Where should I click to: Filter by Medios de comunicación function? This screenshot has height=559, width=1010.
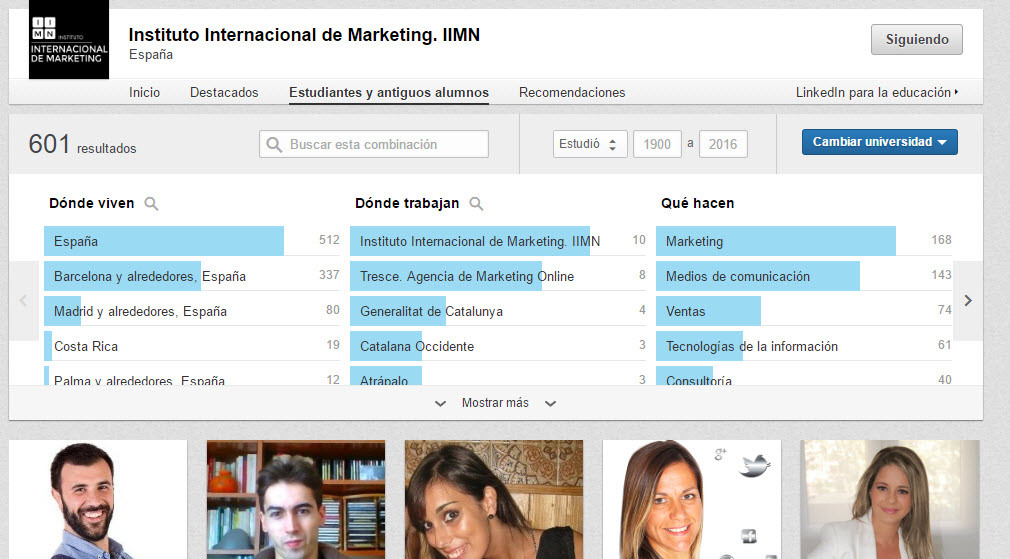click(804, 276)
